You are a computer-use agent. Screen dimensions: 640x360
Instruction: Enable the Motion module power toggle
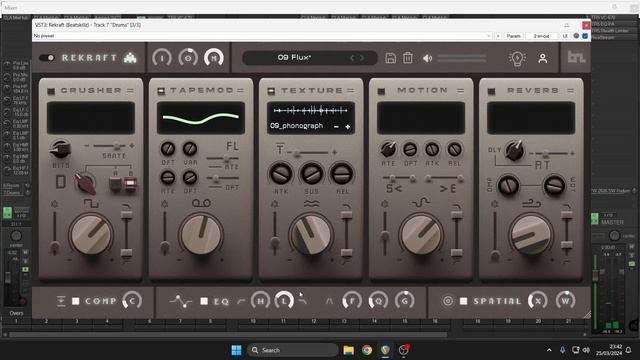(x=381, y=91)
